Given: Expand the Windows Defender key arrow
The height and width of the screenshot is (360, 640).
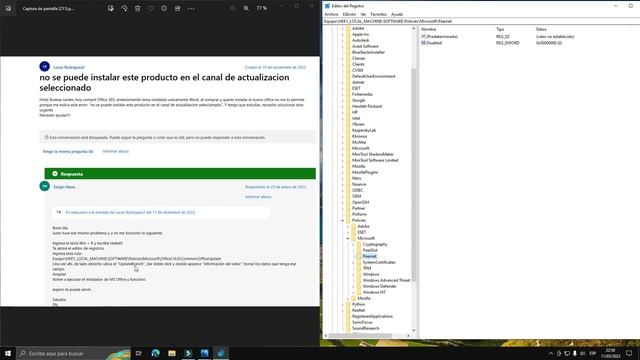Looking at the screenshot, I should [x=353, y=287].
